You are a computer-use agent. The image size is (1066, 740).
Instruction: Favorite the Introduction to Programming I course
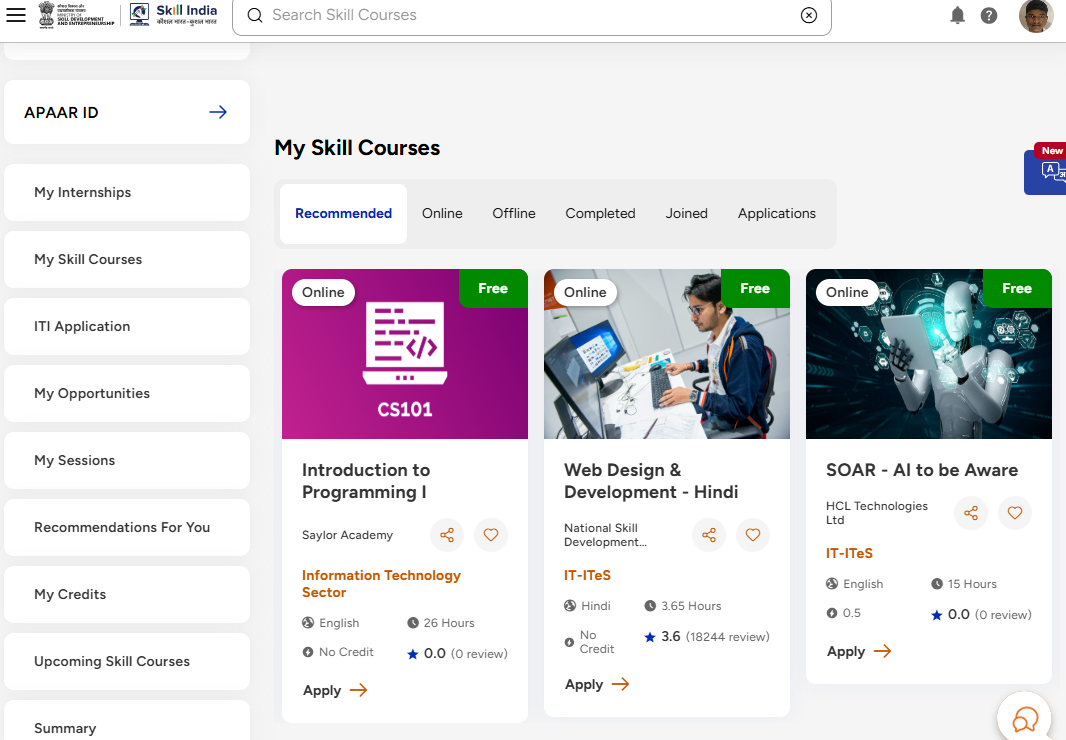pos(491,535)
